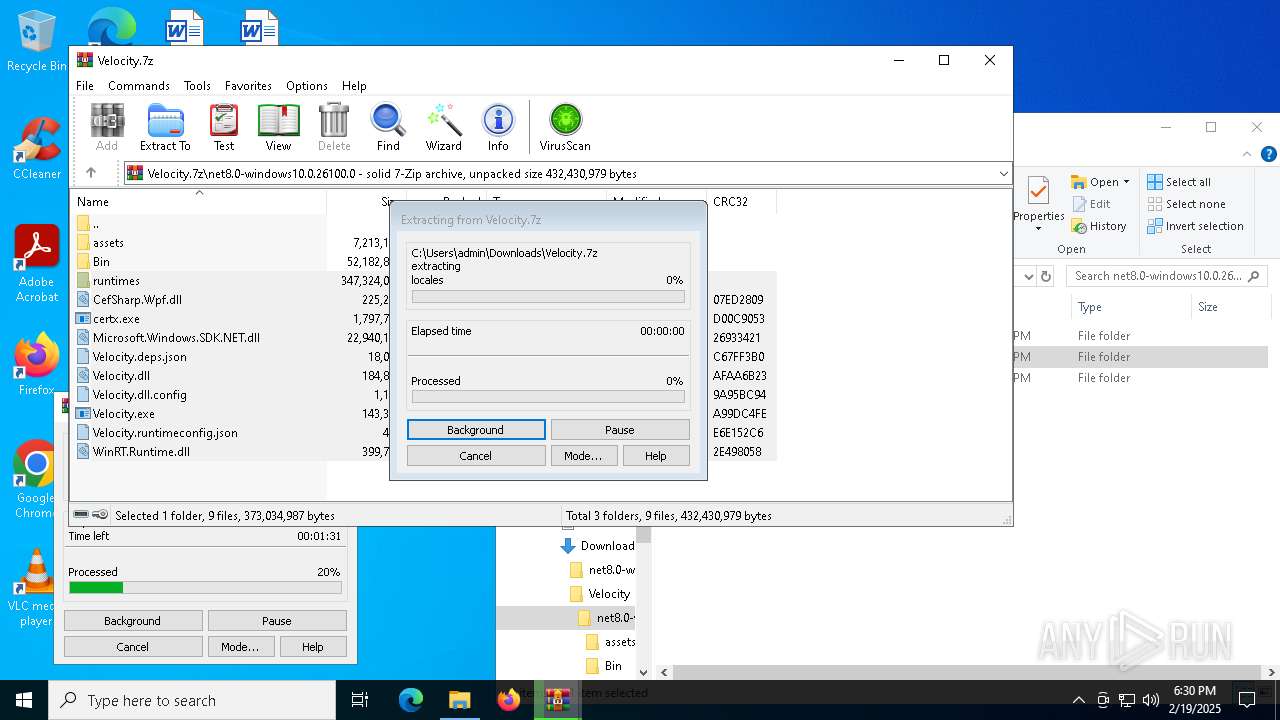Click History in Explorer ribbon
Viewport: 1280px width, 720px height.
click(1099, 226)
